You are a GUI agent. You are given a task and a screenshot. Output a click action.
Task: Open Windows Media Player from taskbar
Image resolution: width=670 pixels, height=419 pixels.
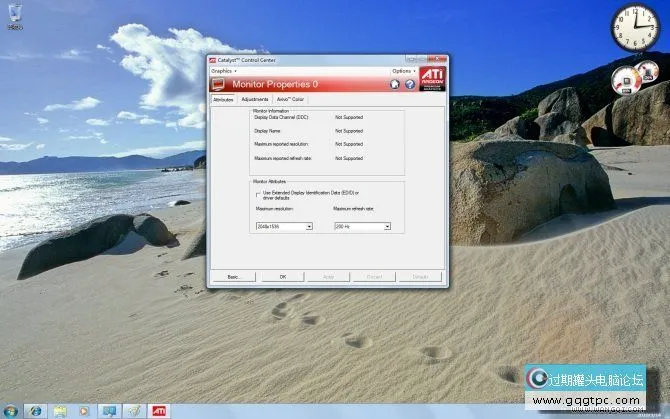[84, 410]
